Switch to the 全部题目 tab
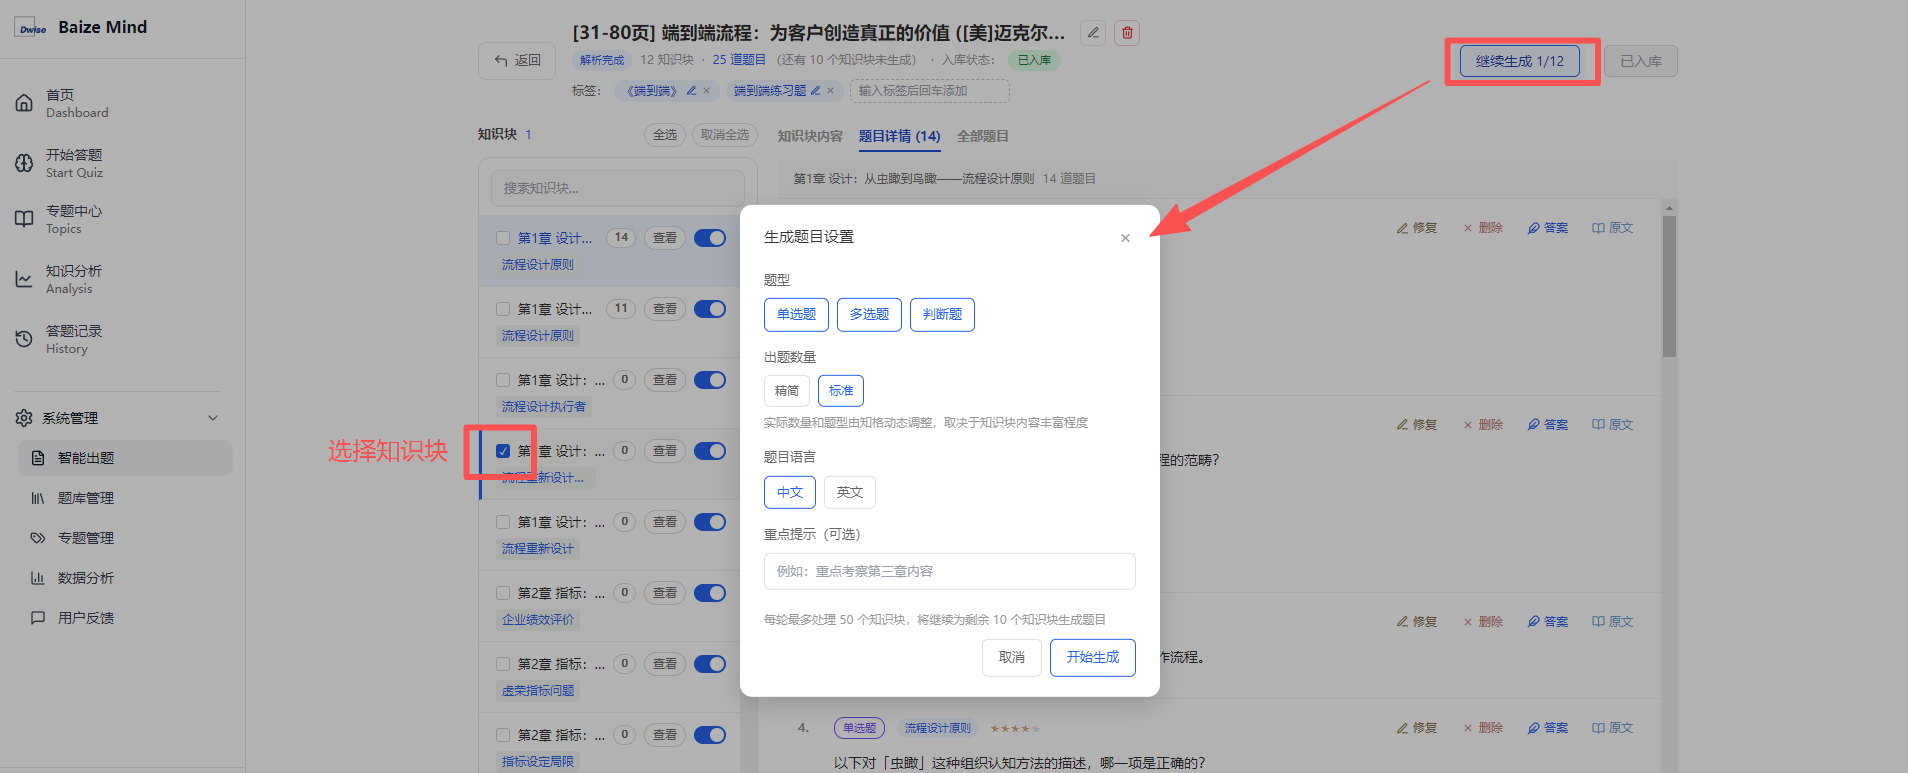 click(x=983, y=136)
